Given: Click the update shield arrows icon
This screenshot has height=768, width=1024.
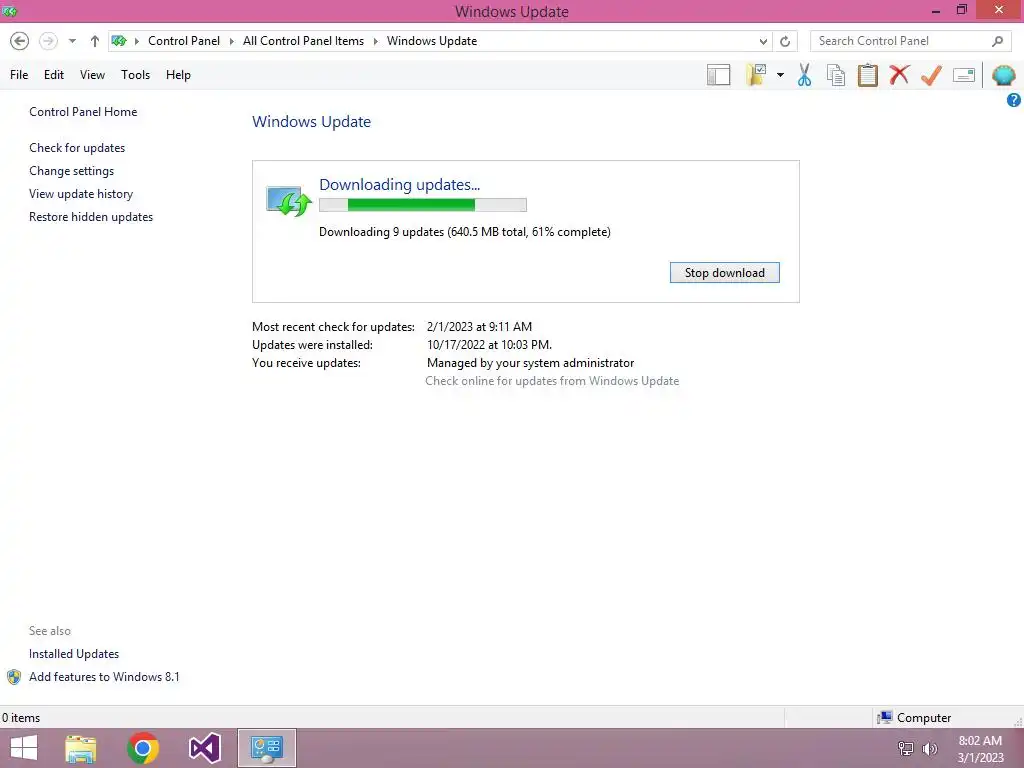Looking at the screenshot, I should (x=288, y=200).
